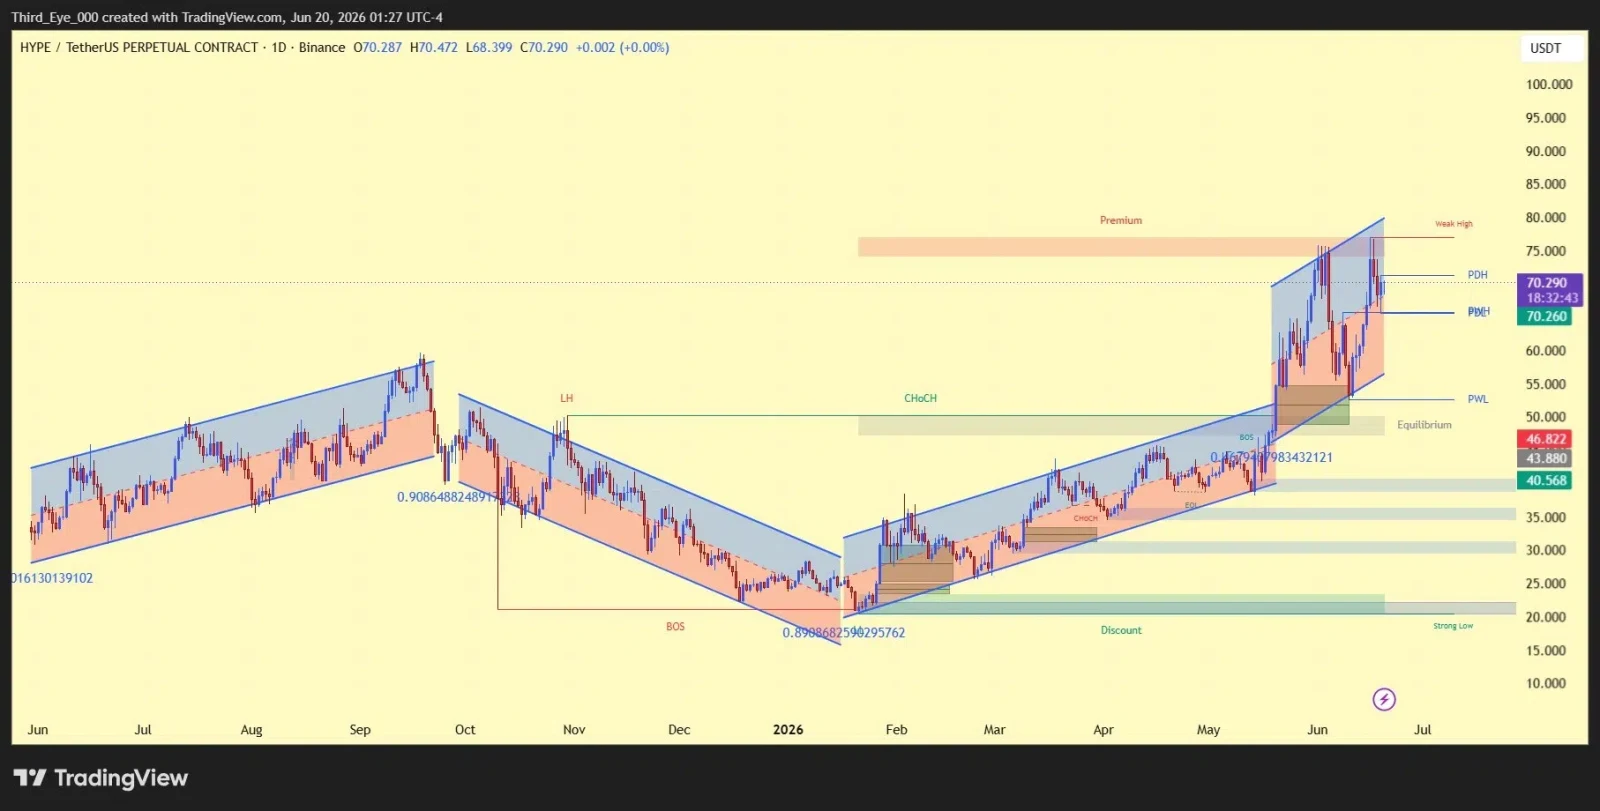Click the Sep label on time axis
The width and height of the screenshot is (1600, 811).
click(360, 730)
